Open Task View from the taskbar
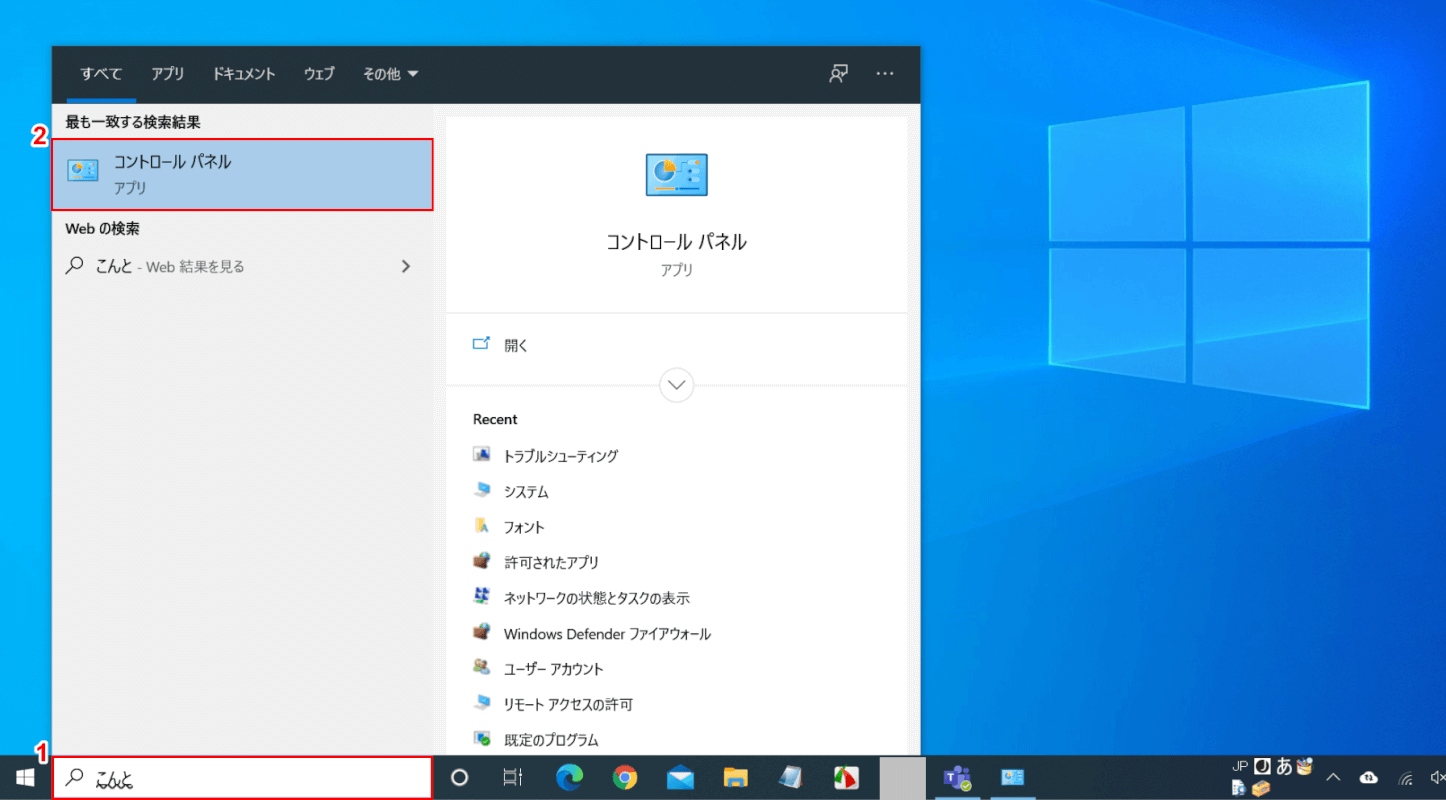Screen dimensions: 1446x800 (513, 777)
